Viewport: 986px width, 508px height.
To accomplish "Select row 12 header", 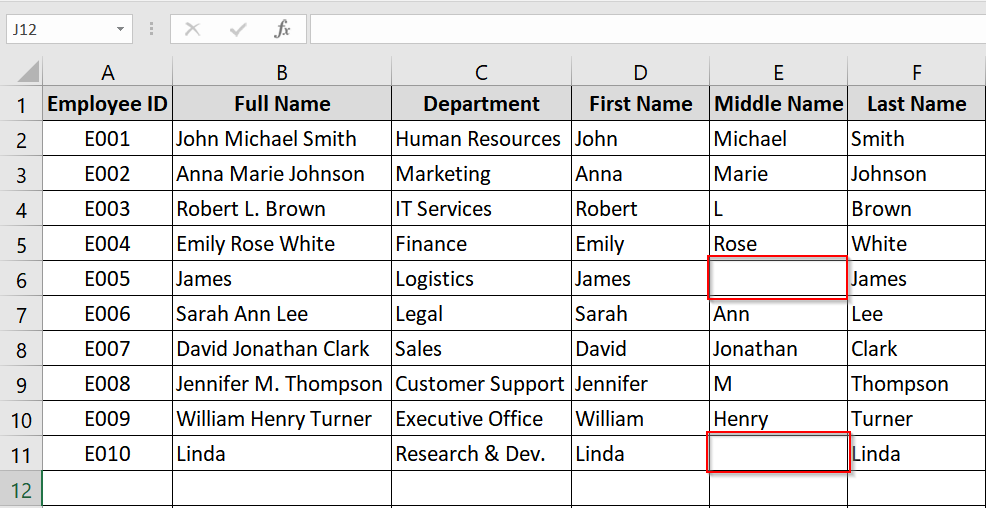I will (x=21, y=489).
